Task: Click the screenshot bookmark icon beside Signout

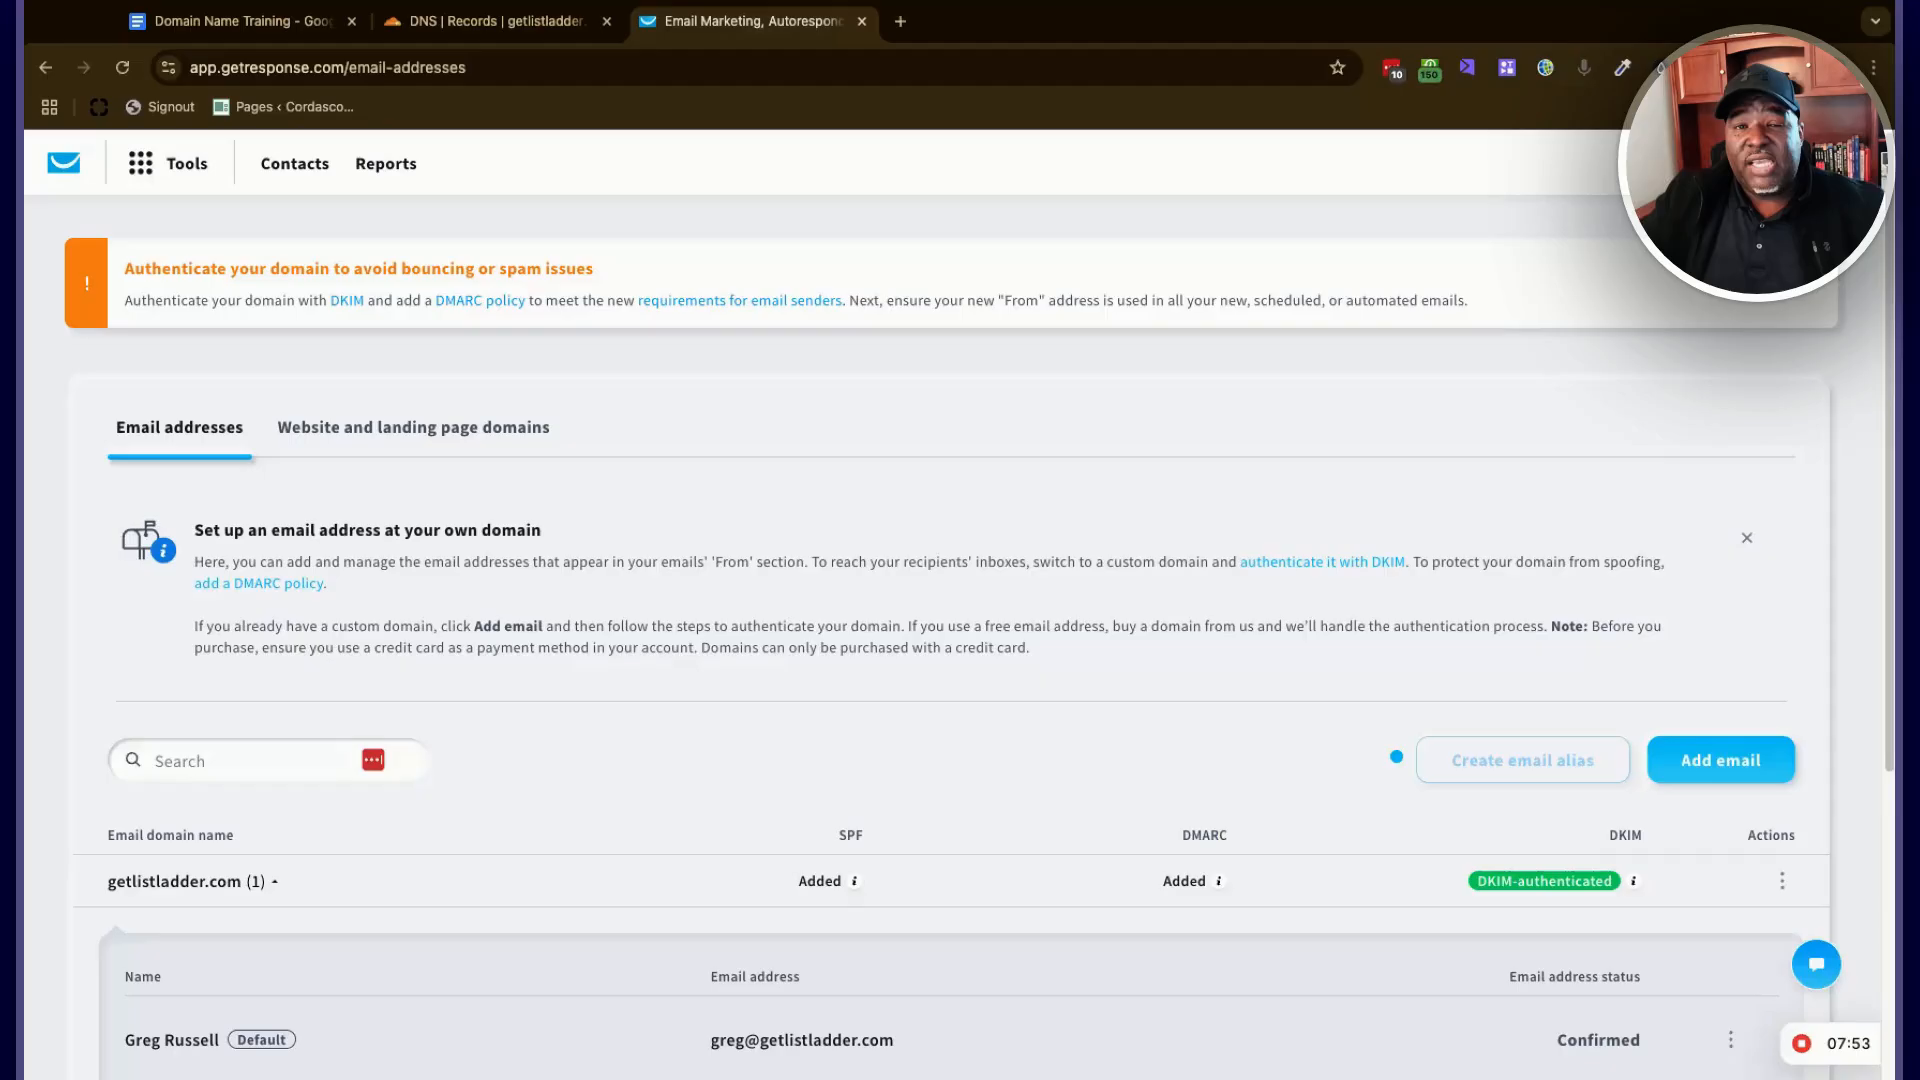Action: [x=98, y=107]
